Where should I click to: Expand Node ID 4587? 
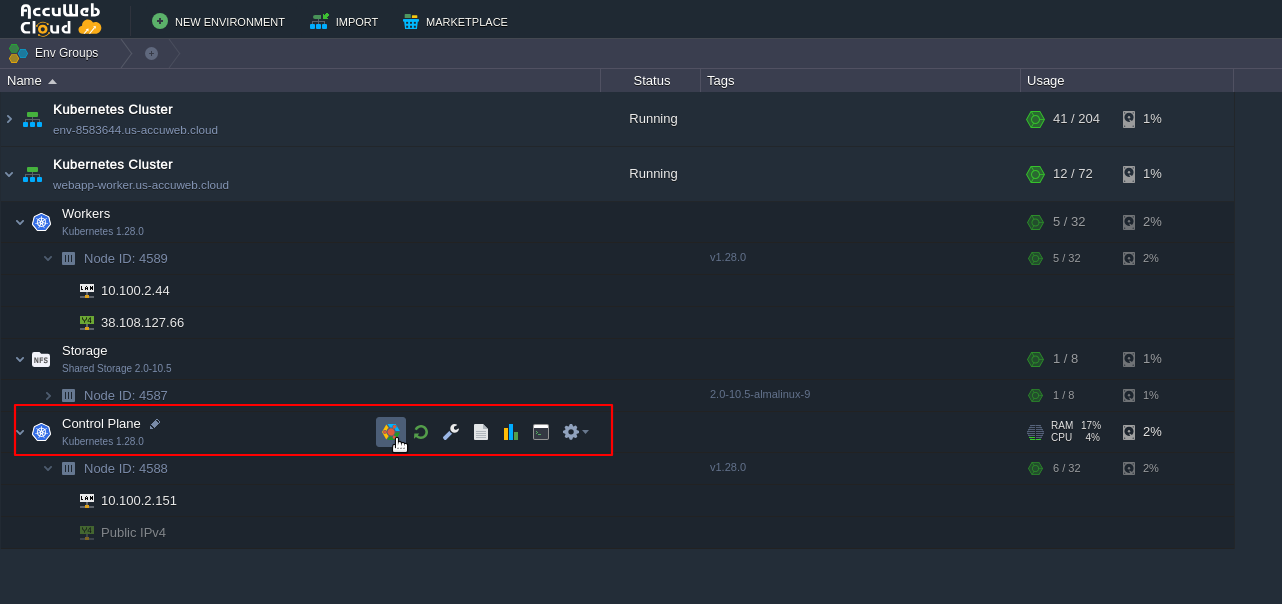(48, 395)
